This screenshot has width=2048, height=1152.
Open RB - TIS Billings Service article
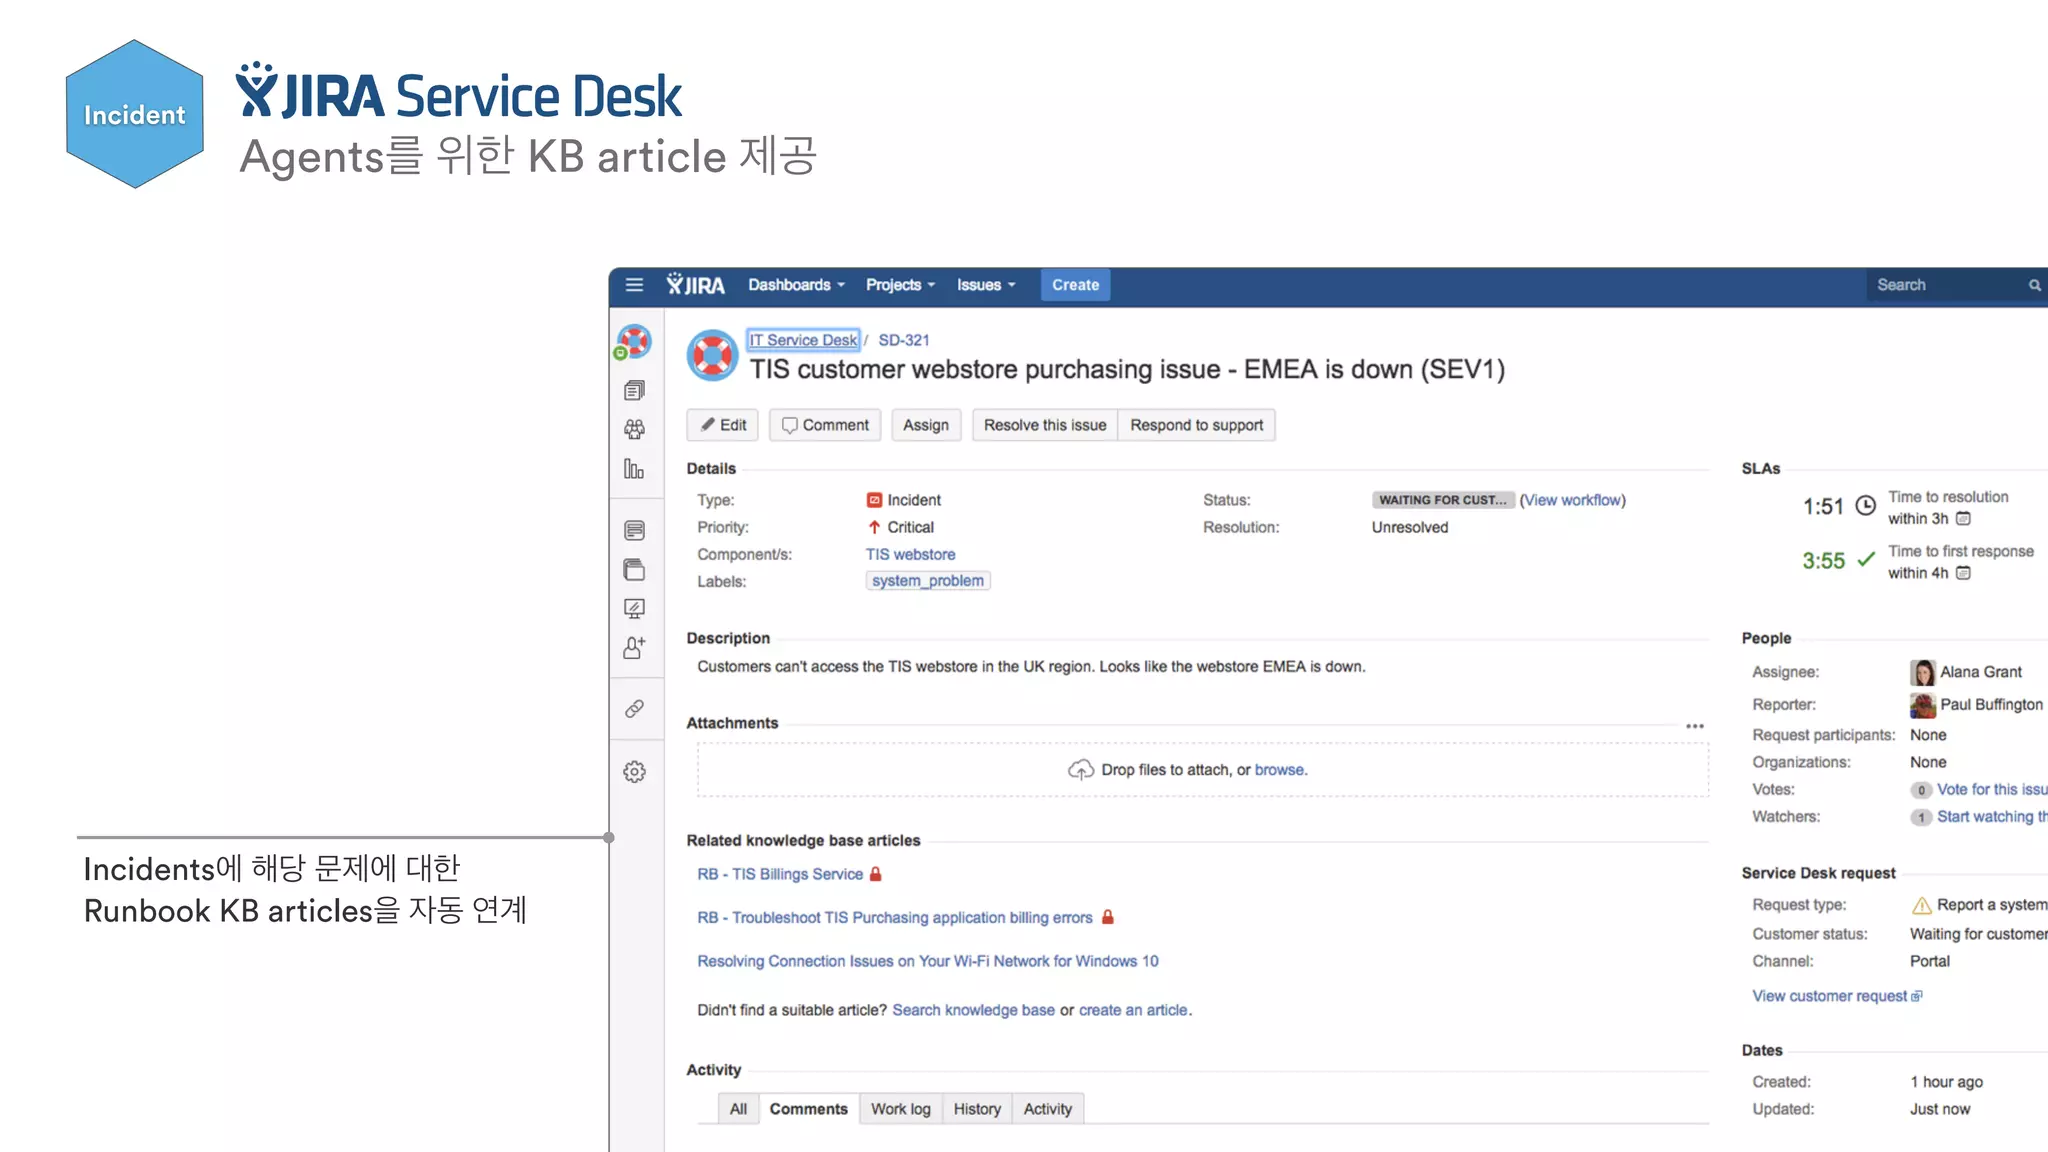point(780,874)
